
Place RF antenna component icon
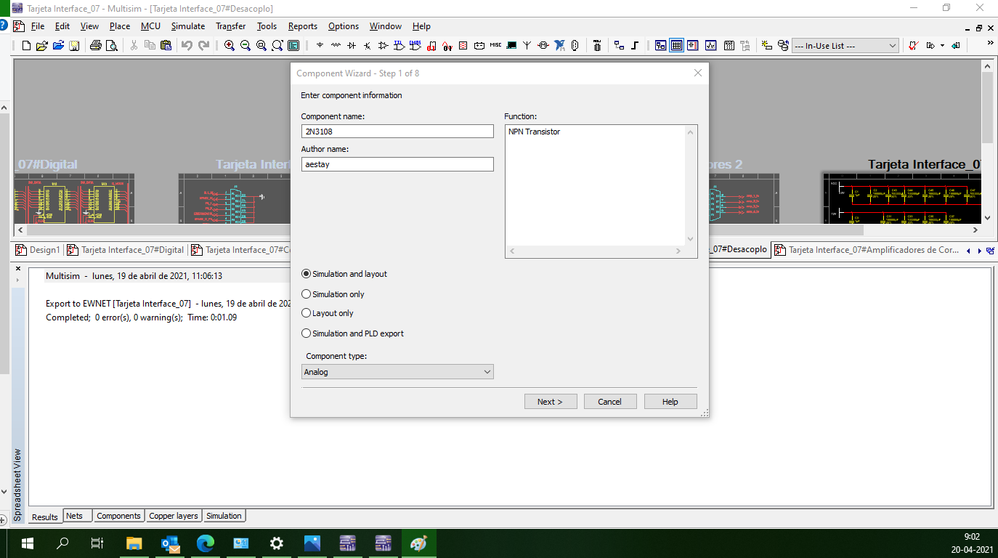527,45
